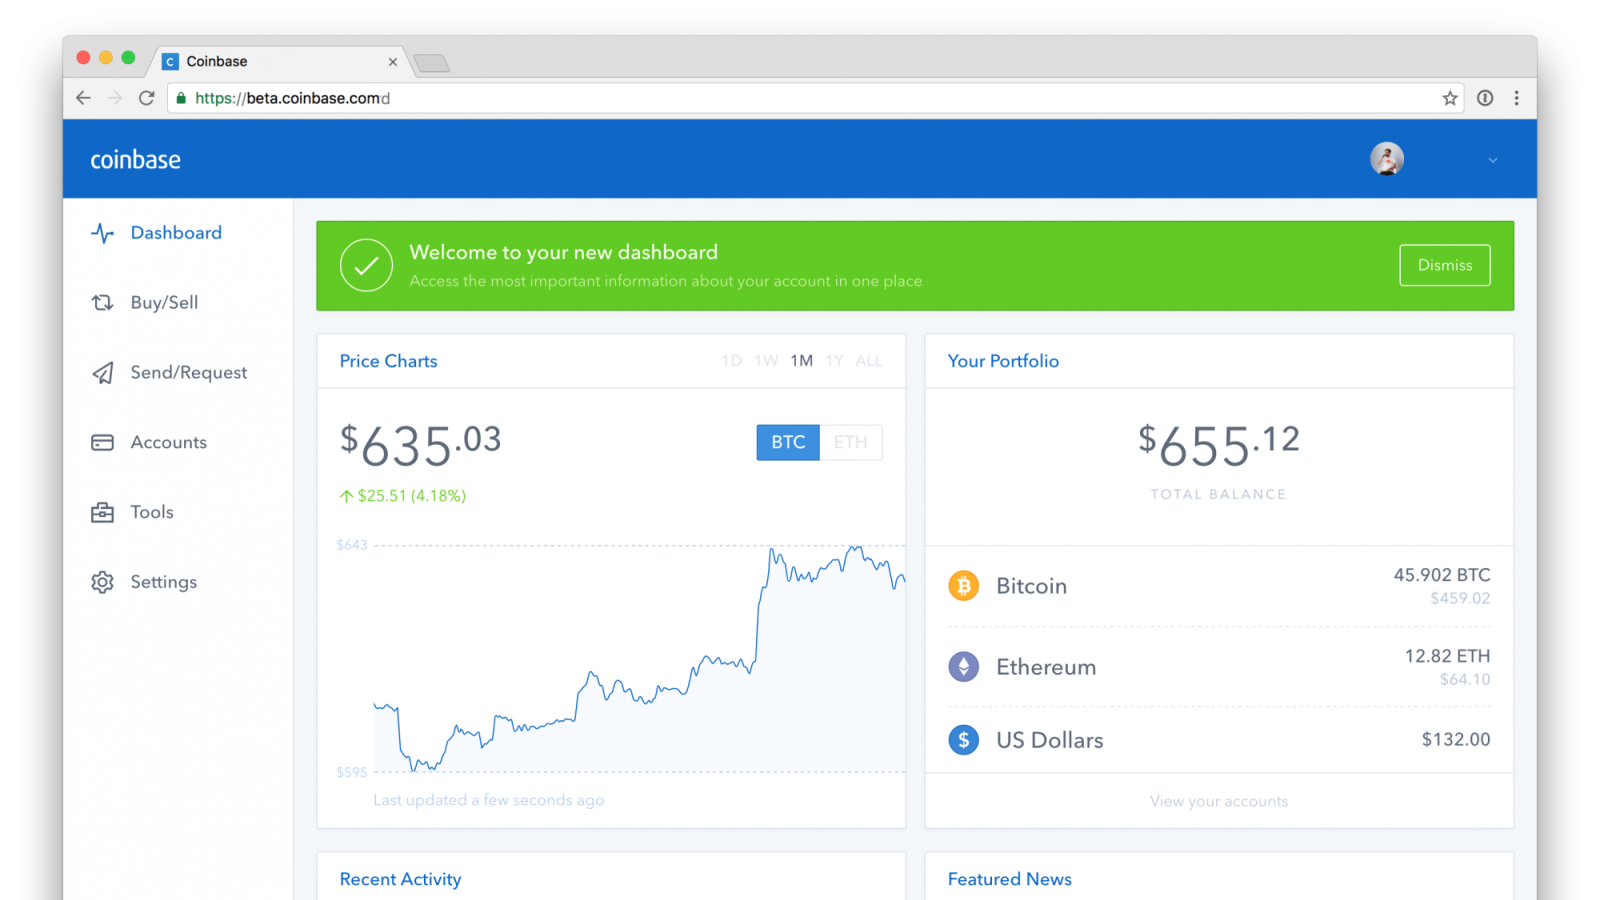
Task: Click the 45.902 BTC balance
Action: [x=1442, y=575]
